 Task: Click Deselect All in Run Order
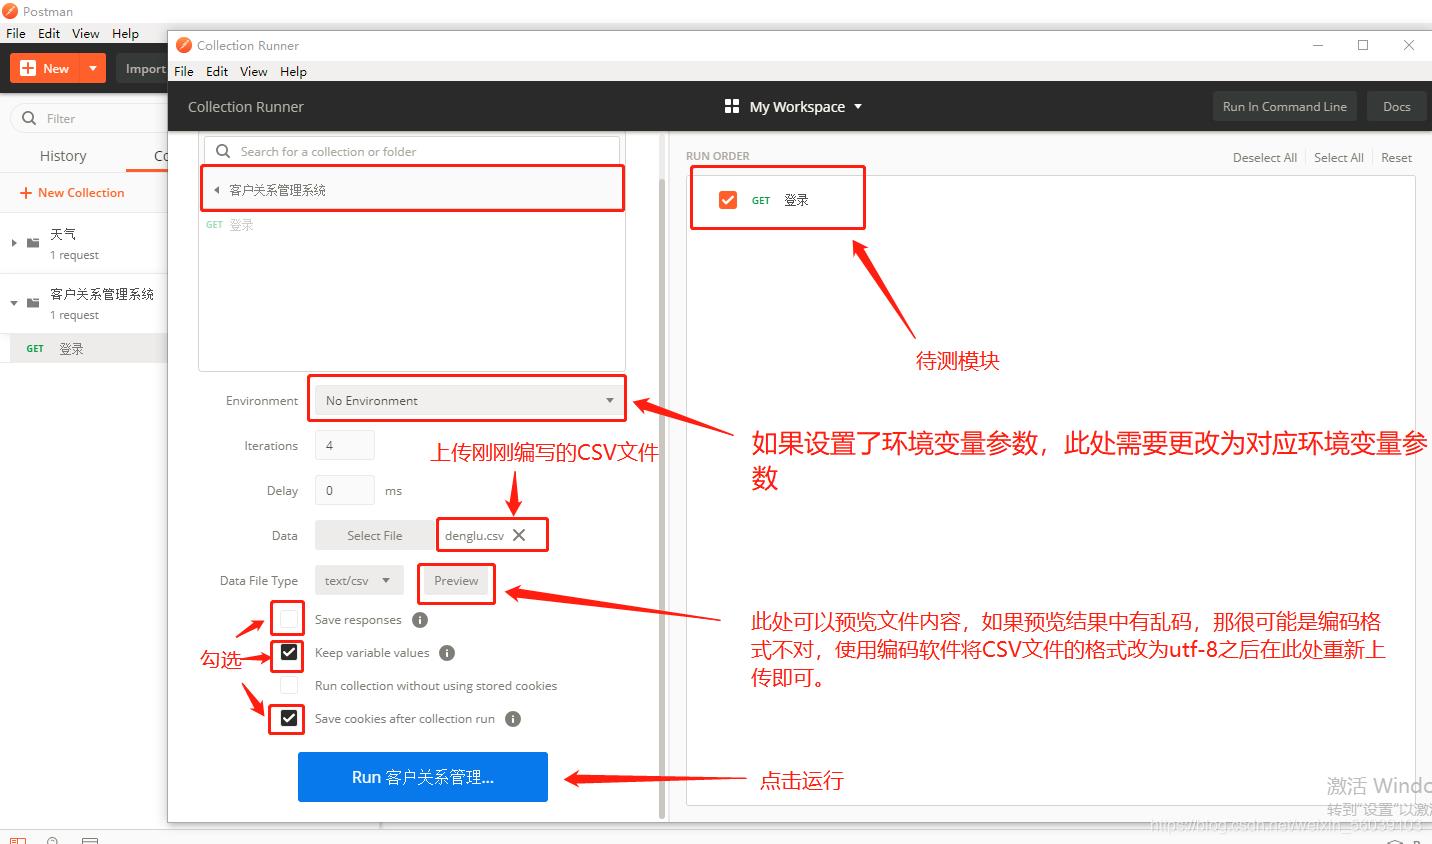coord(1264,157)
